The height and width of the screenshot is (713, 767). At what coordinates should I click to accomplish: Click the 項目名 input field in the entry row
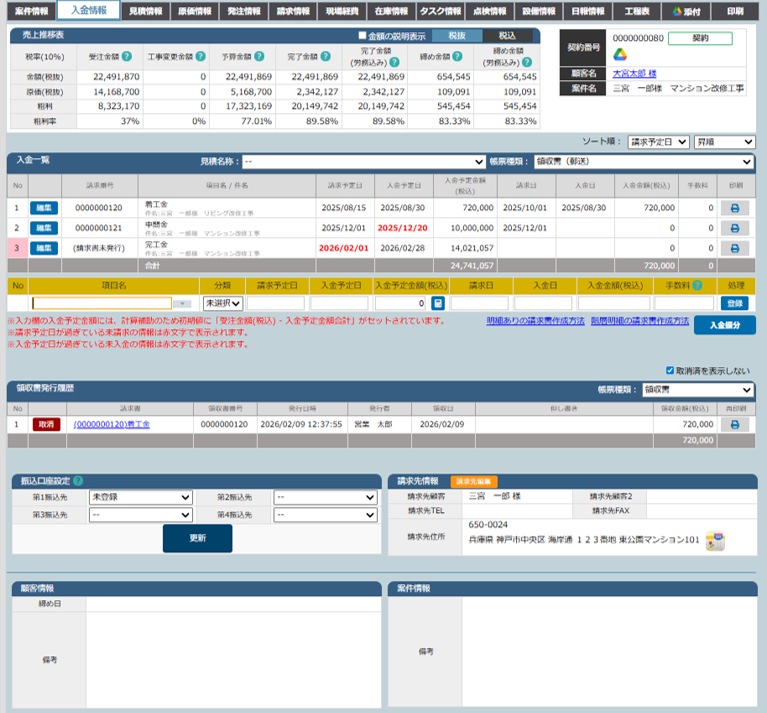pos(102,303)
